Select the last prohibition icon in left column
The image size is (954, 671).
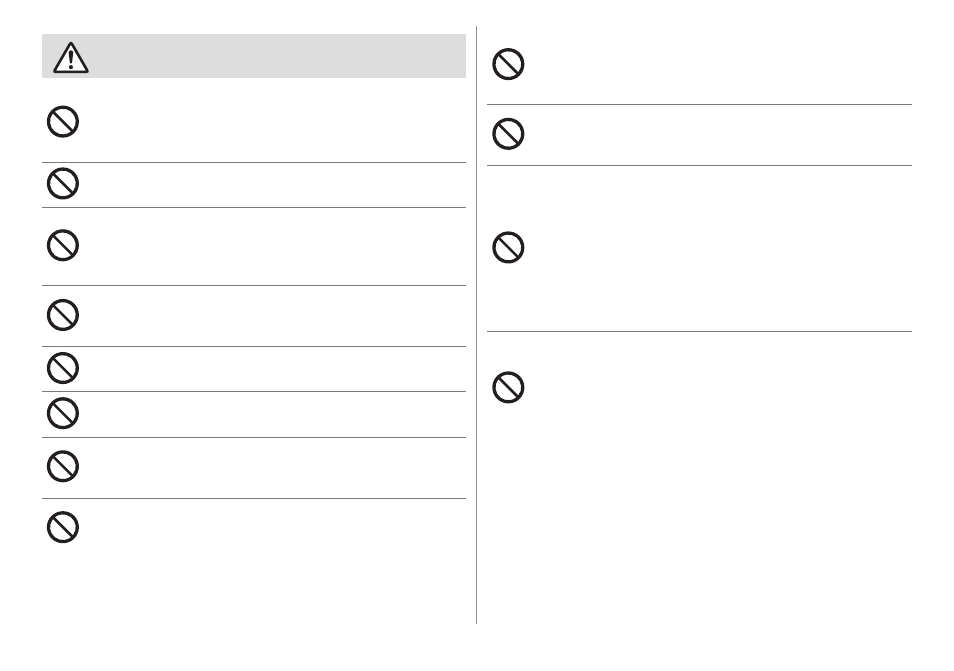tap(63, 527)
